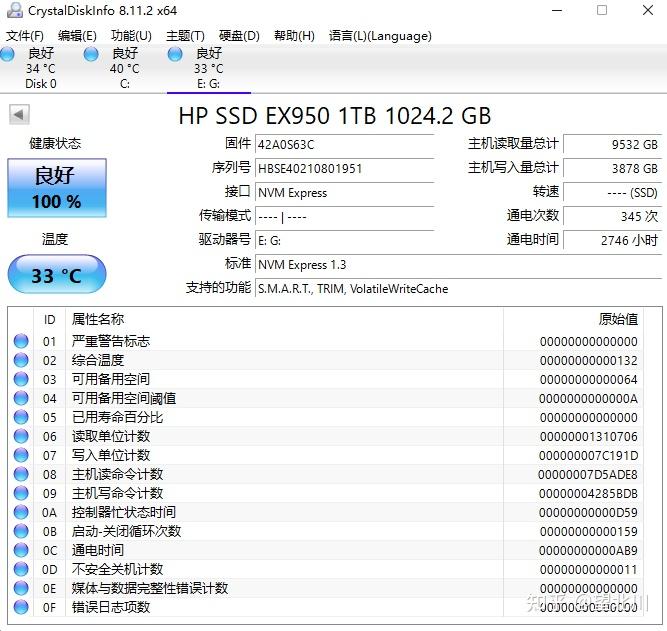Open the 主题(T) menu
The width and height of the screenshot is (667, 631).
click(x=185, y=36)
